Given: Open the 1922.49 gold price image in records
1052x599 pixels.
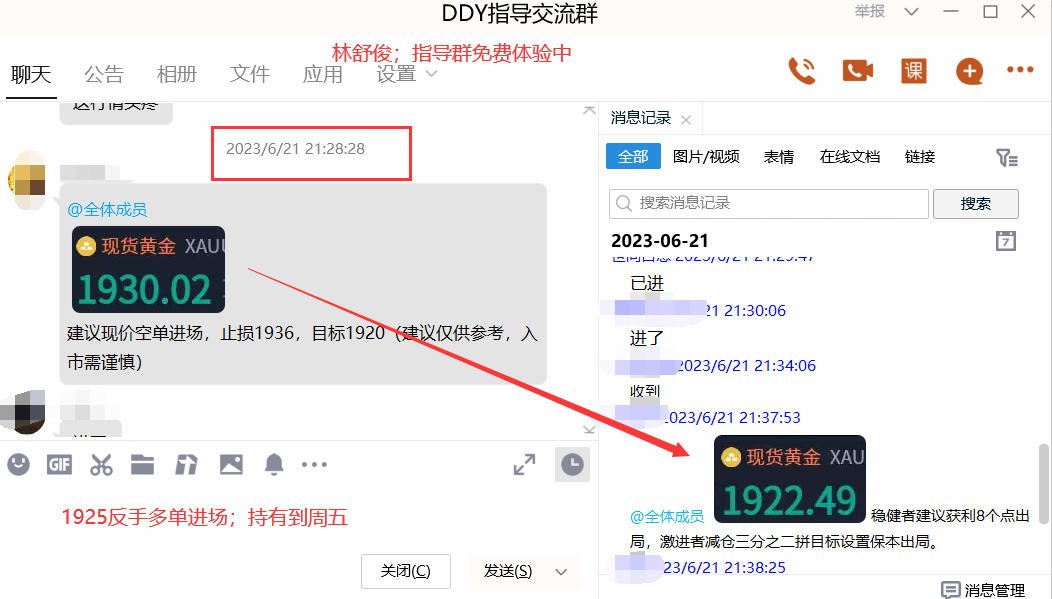Looking at the screenshot, I should tap(790, 479).
